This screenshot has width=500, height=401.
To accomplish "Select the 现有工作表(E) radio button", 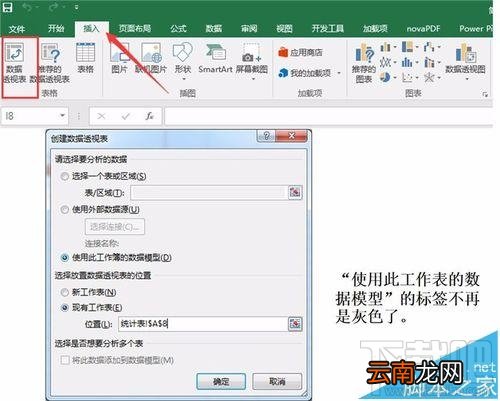I will point(64,308).
